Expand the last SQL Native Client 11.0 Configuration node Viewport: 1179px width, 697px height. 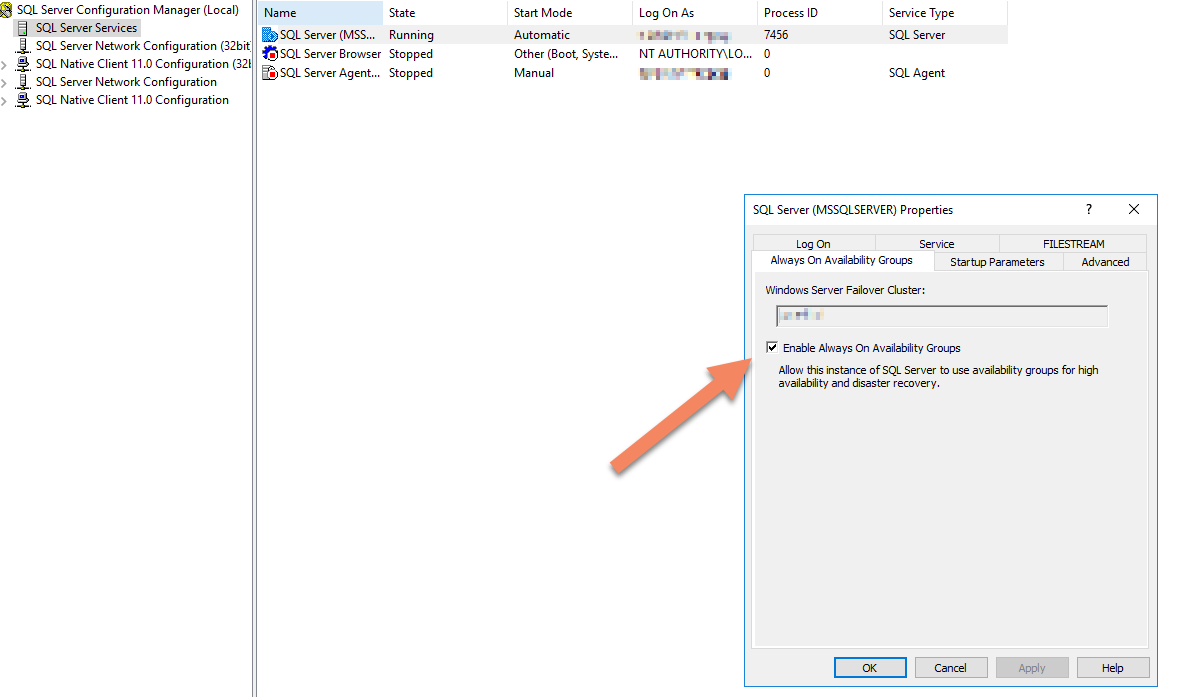pos(5,101)
